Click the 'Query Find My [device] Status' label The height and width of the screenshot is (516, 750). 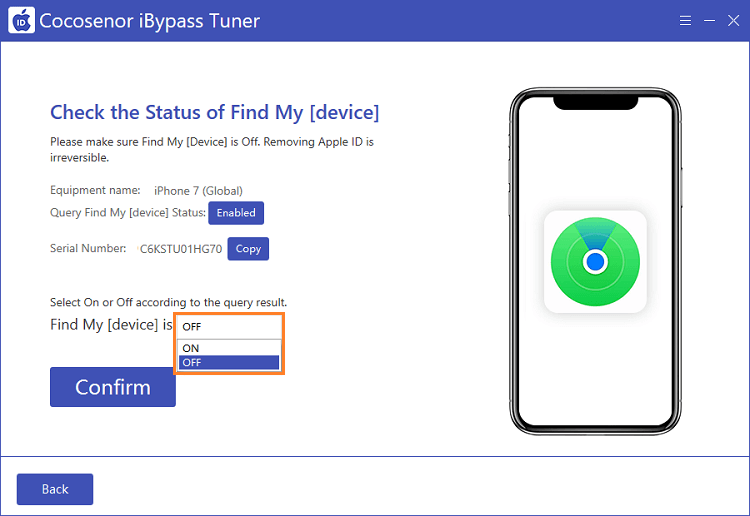pos(128,212)
